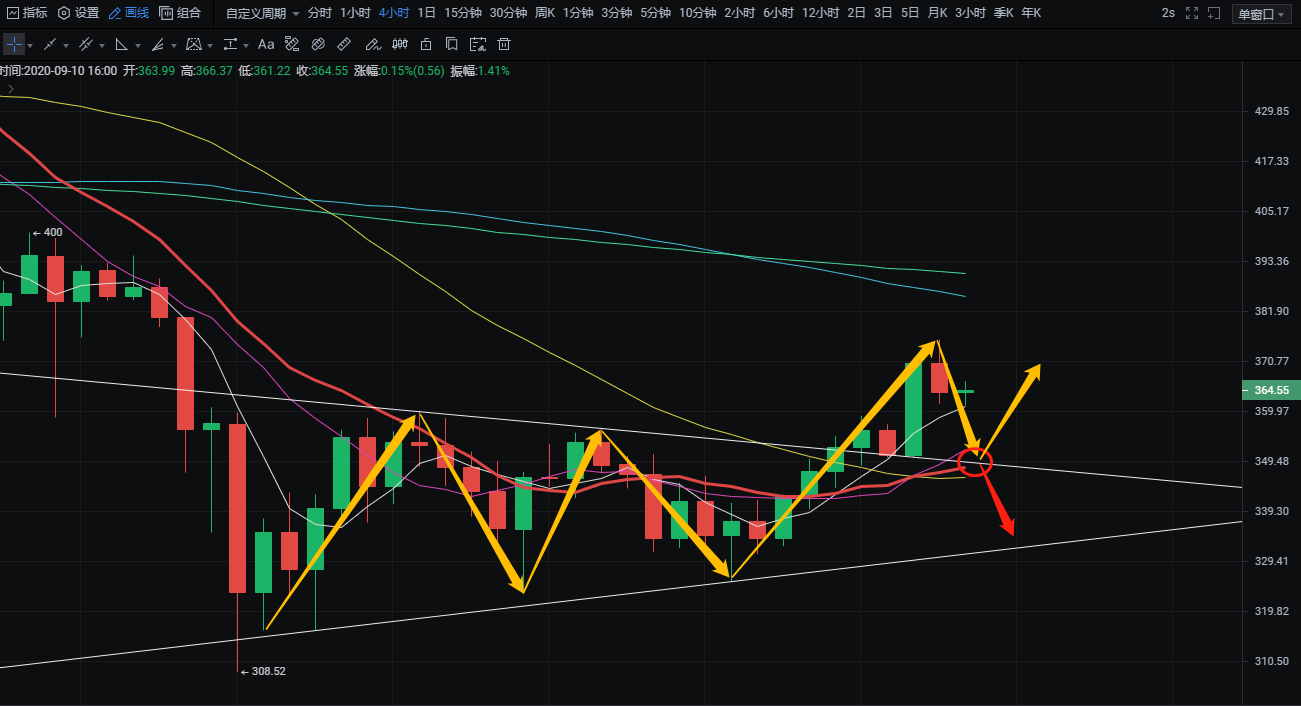Select the crosshair cursor tool
Viewport: 1301px width, 706px height.
[14, 45]
